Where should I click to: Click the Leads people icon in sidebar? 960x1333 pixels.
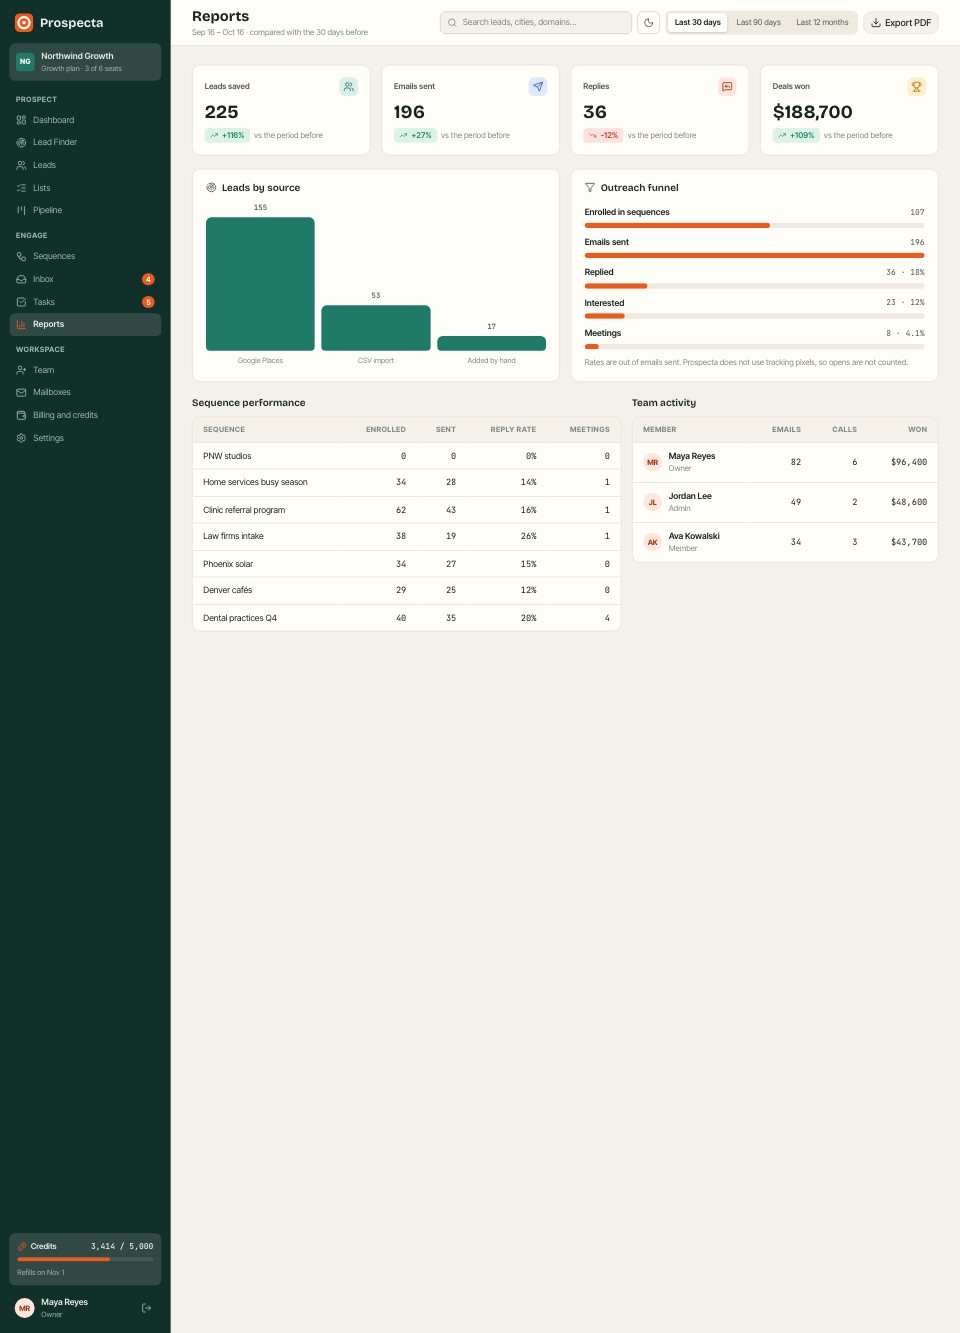click(x=21, y=165)
